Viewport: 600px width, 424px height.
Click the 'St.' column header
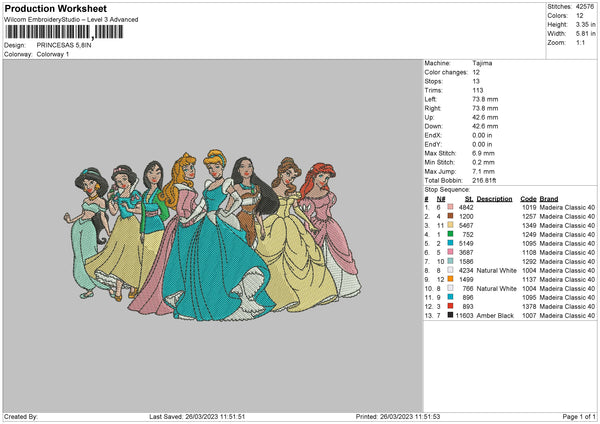pos(469,199)
